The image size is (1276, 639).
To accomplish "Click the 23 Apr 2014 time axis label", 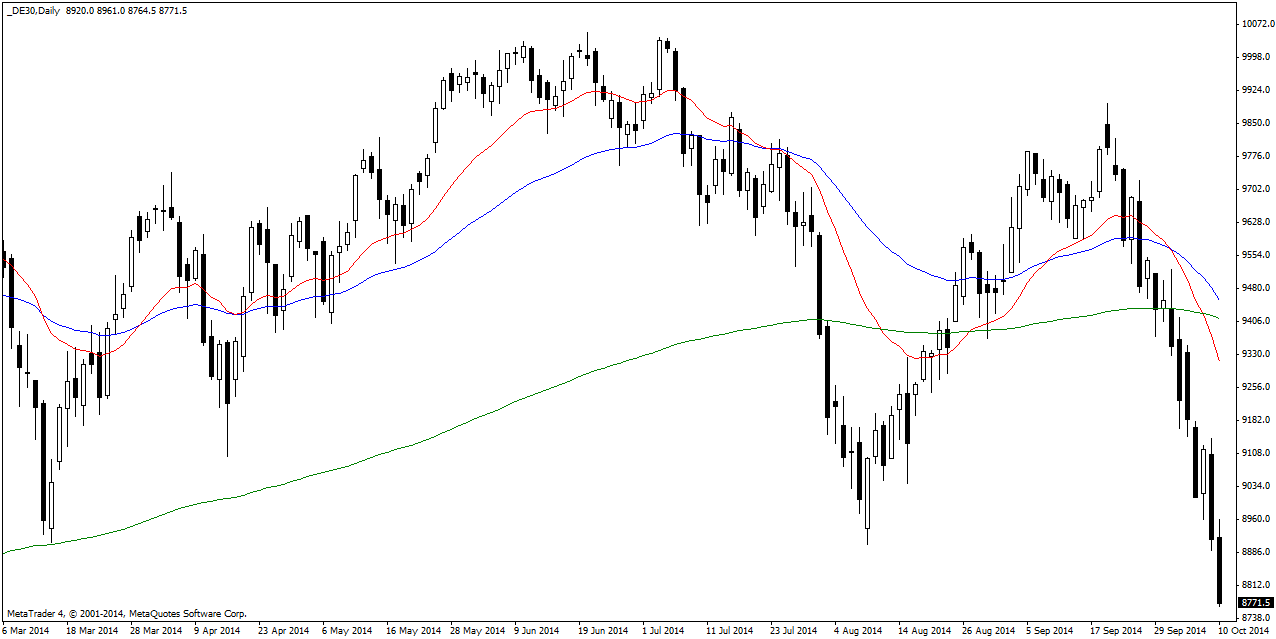I will coord(281,631).
